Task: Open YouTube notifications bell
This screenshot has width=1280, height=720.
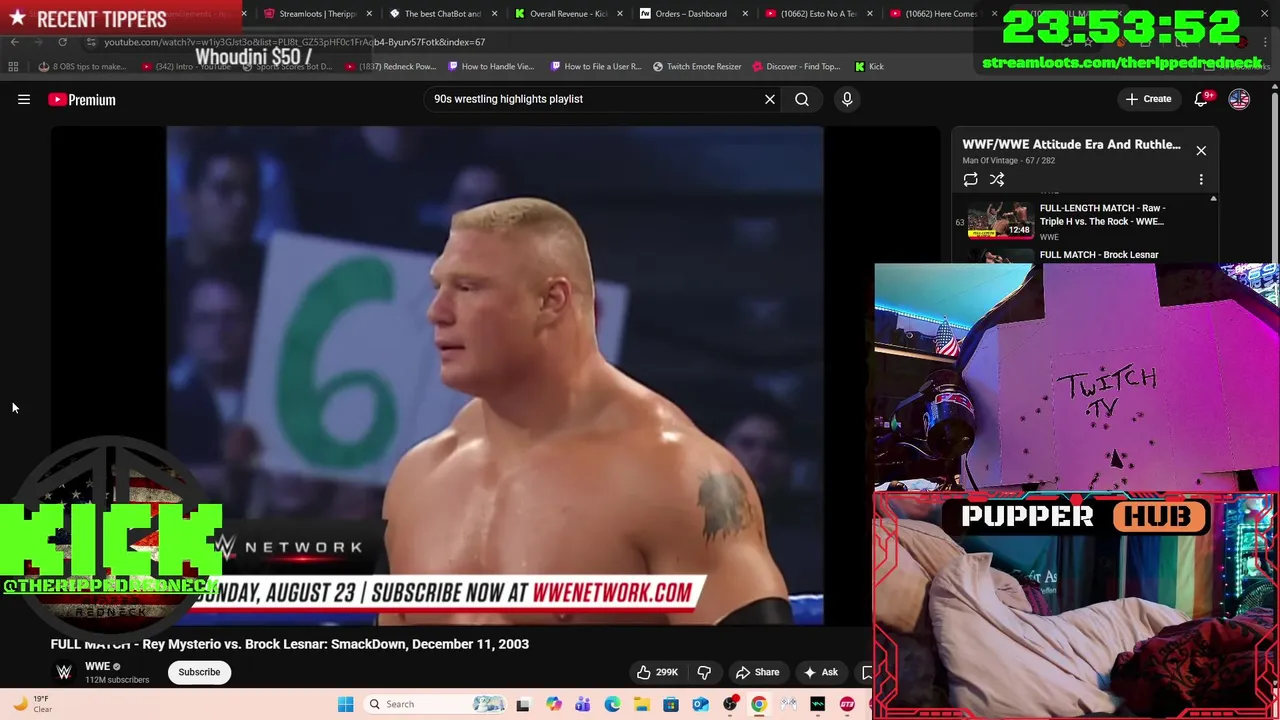Action: 1202,99
